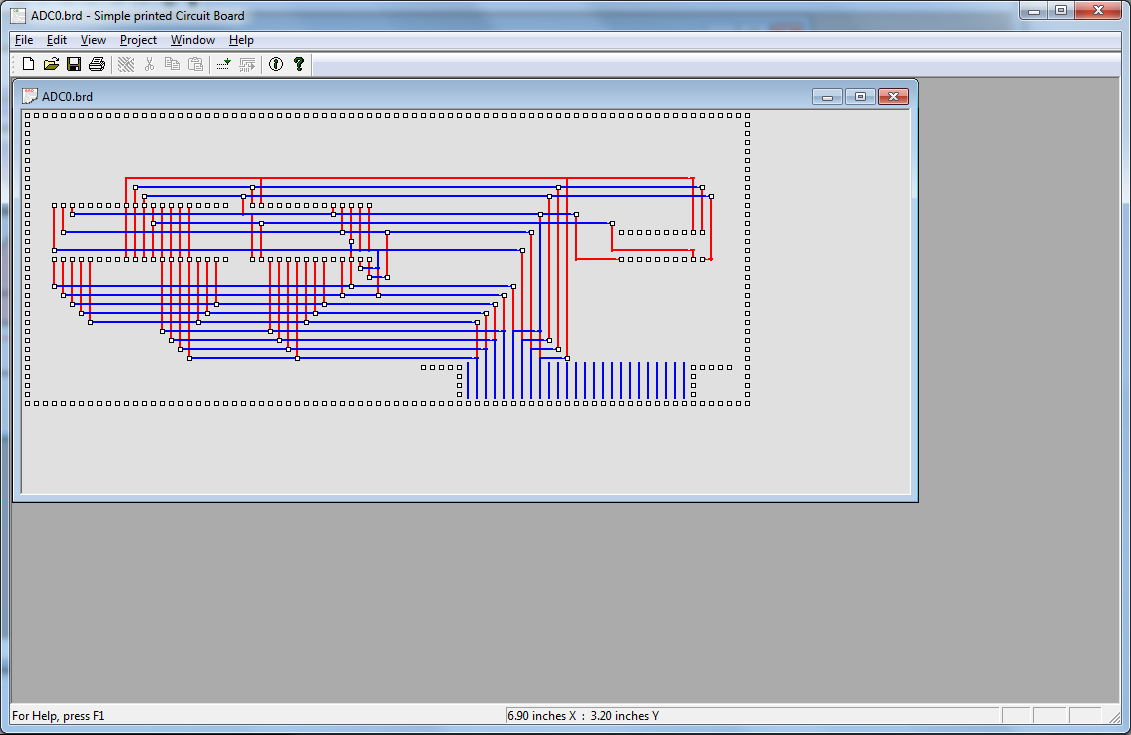Open the View menu
Image resolution: width=1131 pixels, height=735 pixels.
[x=93, y=40]
